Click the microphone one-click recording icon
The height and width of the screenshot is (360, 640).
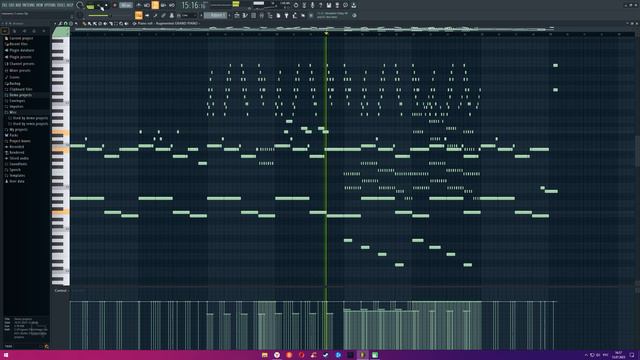pos(312,5)
